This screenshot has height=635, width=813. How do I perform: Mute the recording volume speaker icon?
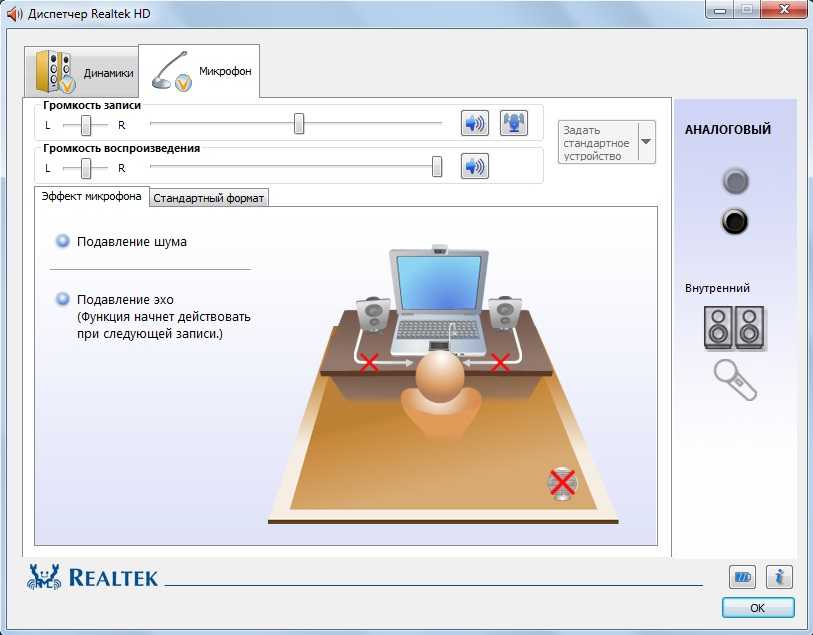[474, 123]
